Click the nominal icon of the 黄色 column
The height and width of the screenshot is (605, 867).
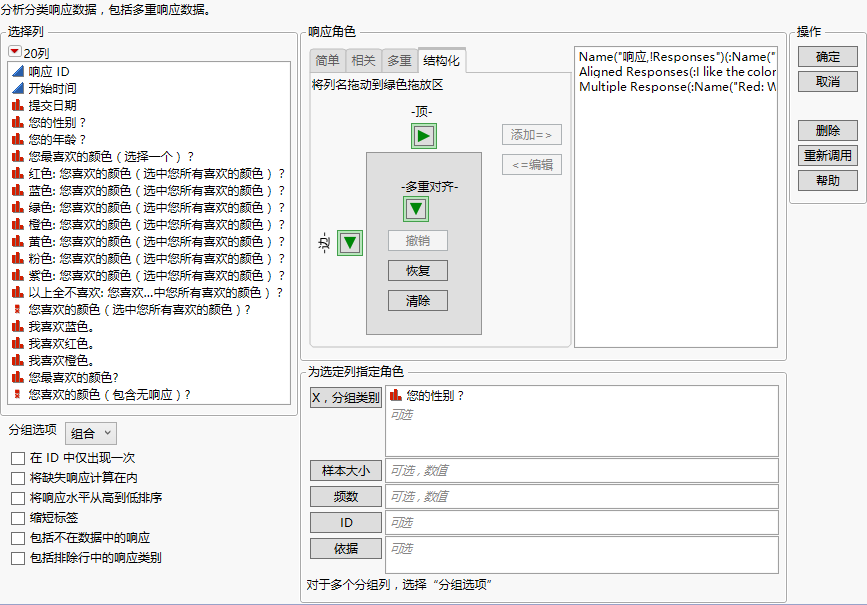click(x=18, y=242)
